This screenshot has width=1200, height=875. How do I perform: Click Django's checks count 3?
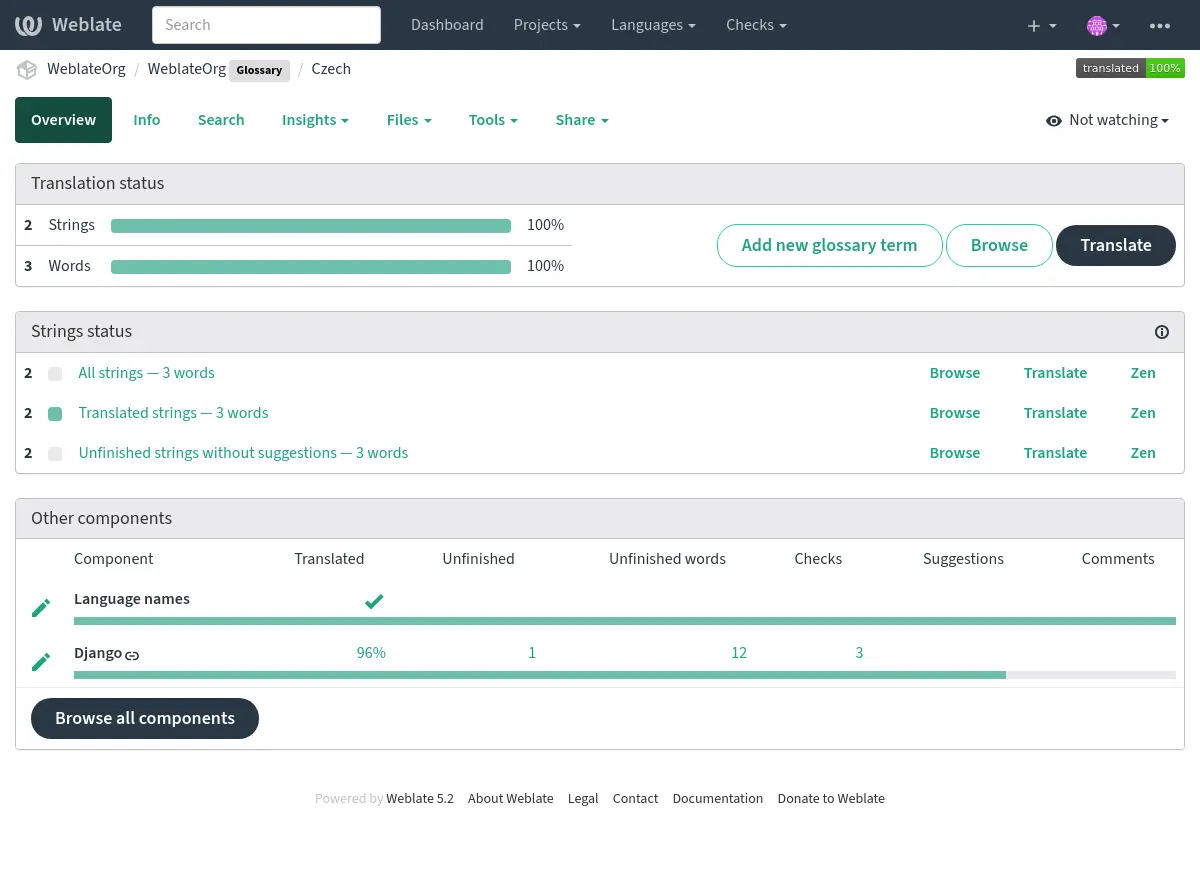(859, 653)
